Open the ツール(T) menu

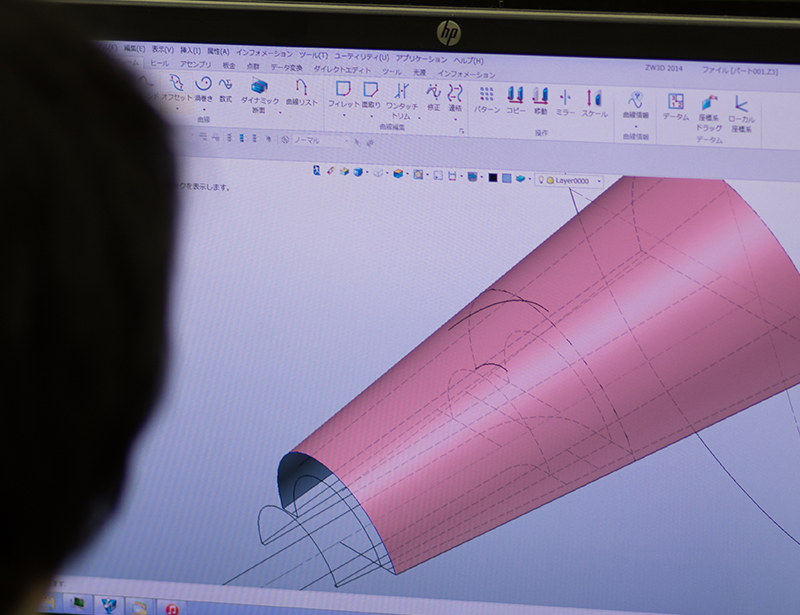click(314, 55)
